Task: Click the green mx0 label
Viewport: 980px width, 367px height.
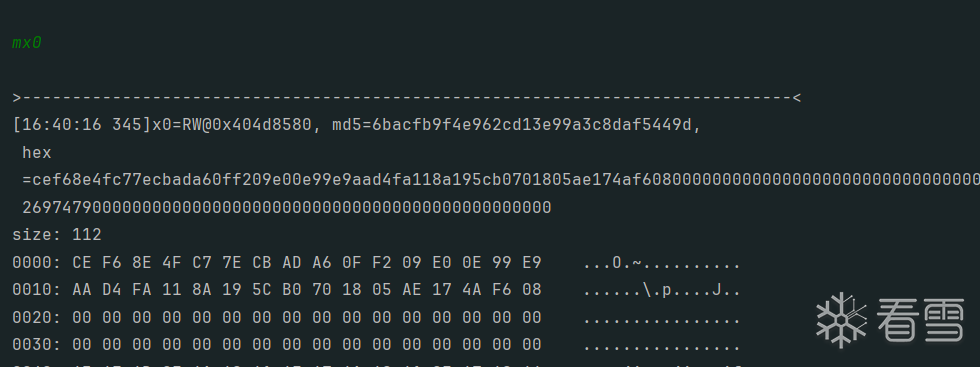Action: pyautogui.click(x=27, y=43)
